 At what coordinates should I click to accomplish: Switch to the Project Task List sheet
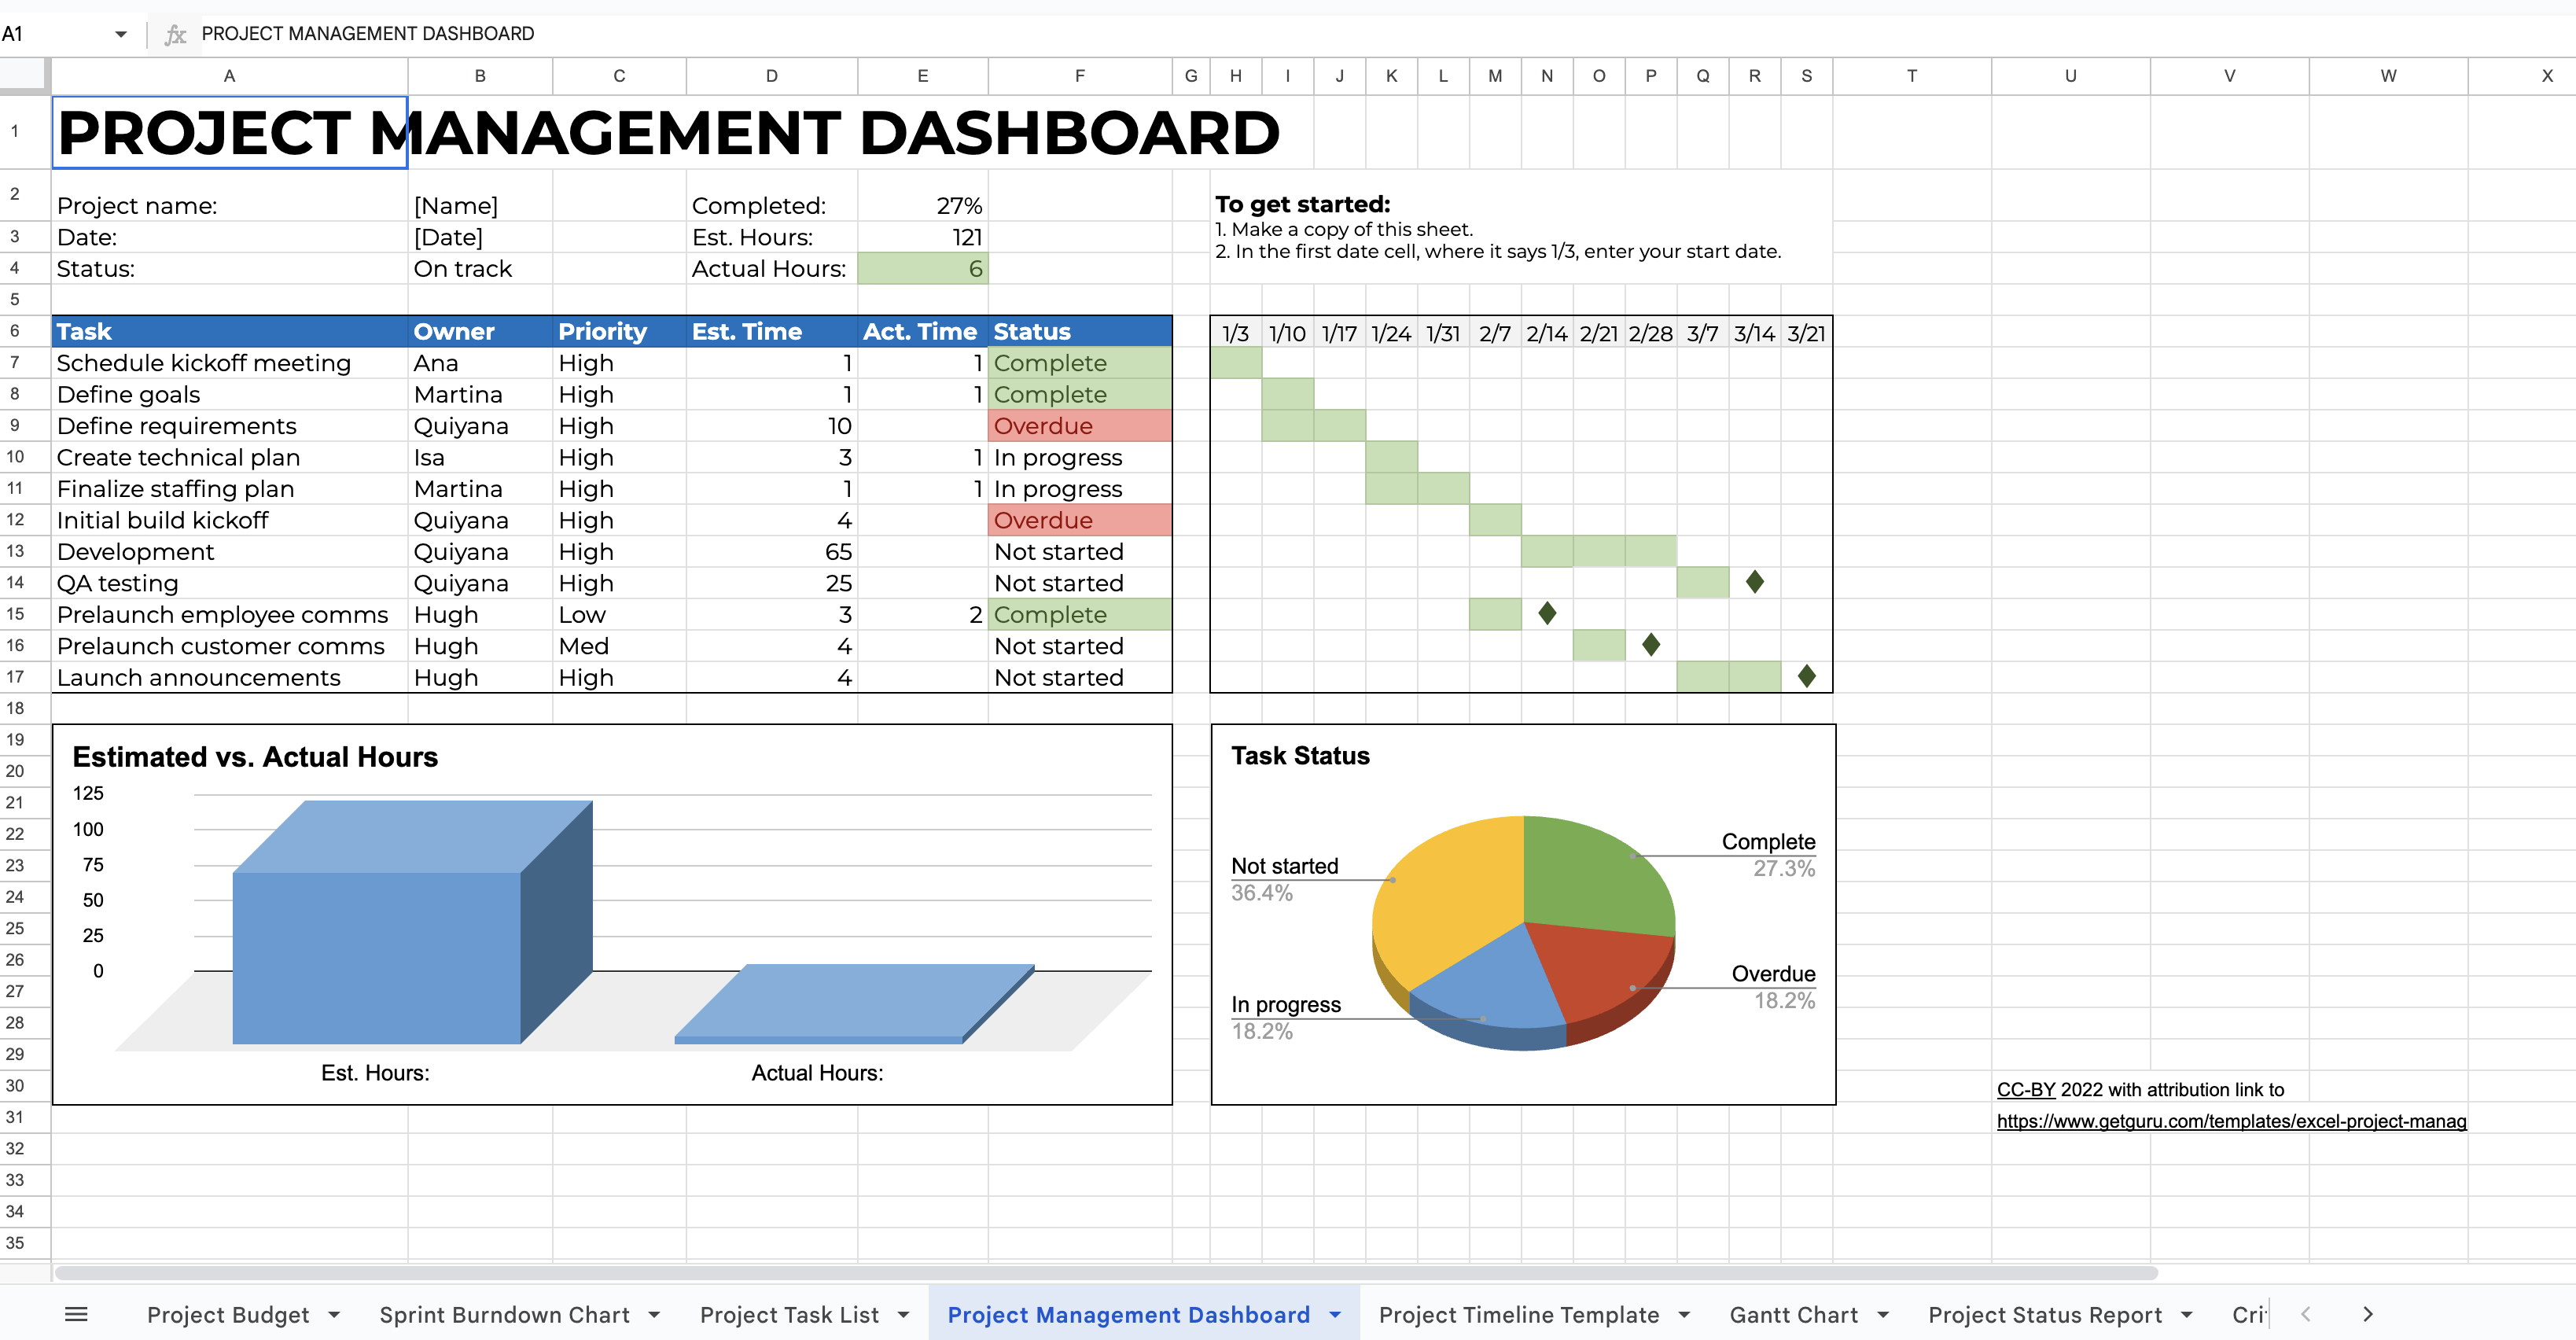(x=789, y=1315)
